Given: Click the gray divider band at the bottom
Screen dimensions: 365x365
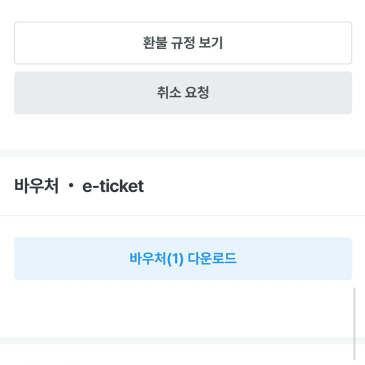Looking at the screenshot, I should click(182, 340).
